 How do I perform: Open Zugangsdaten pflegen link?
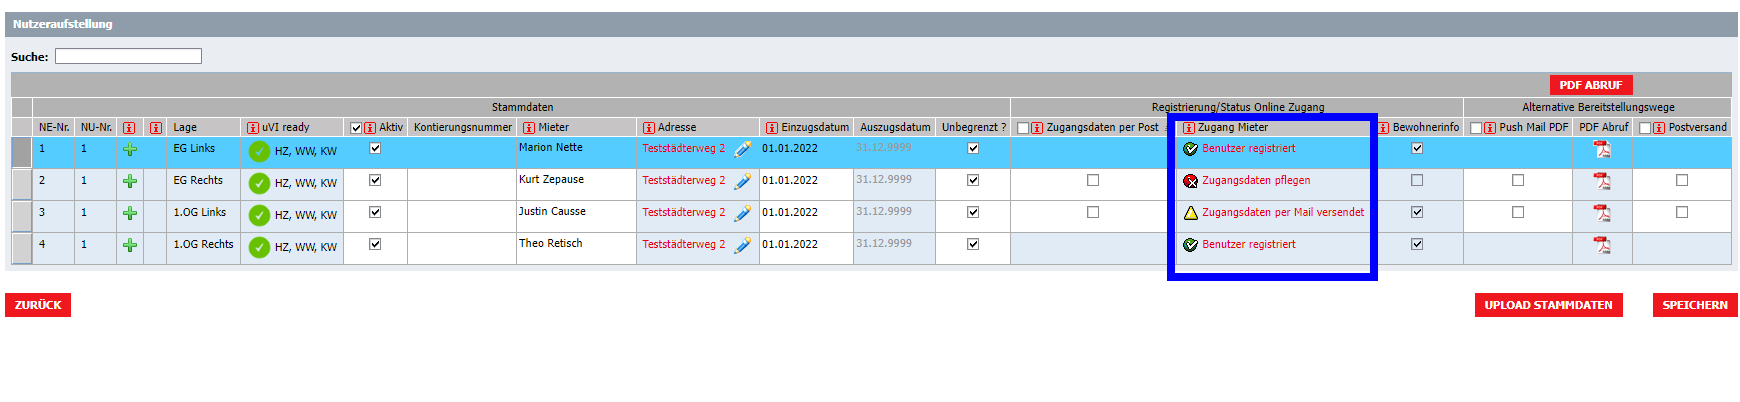pos(1256,180)
